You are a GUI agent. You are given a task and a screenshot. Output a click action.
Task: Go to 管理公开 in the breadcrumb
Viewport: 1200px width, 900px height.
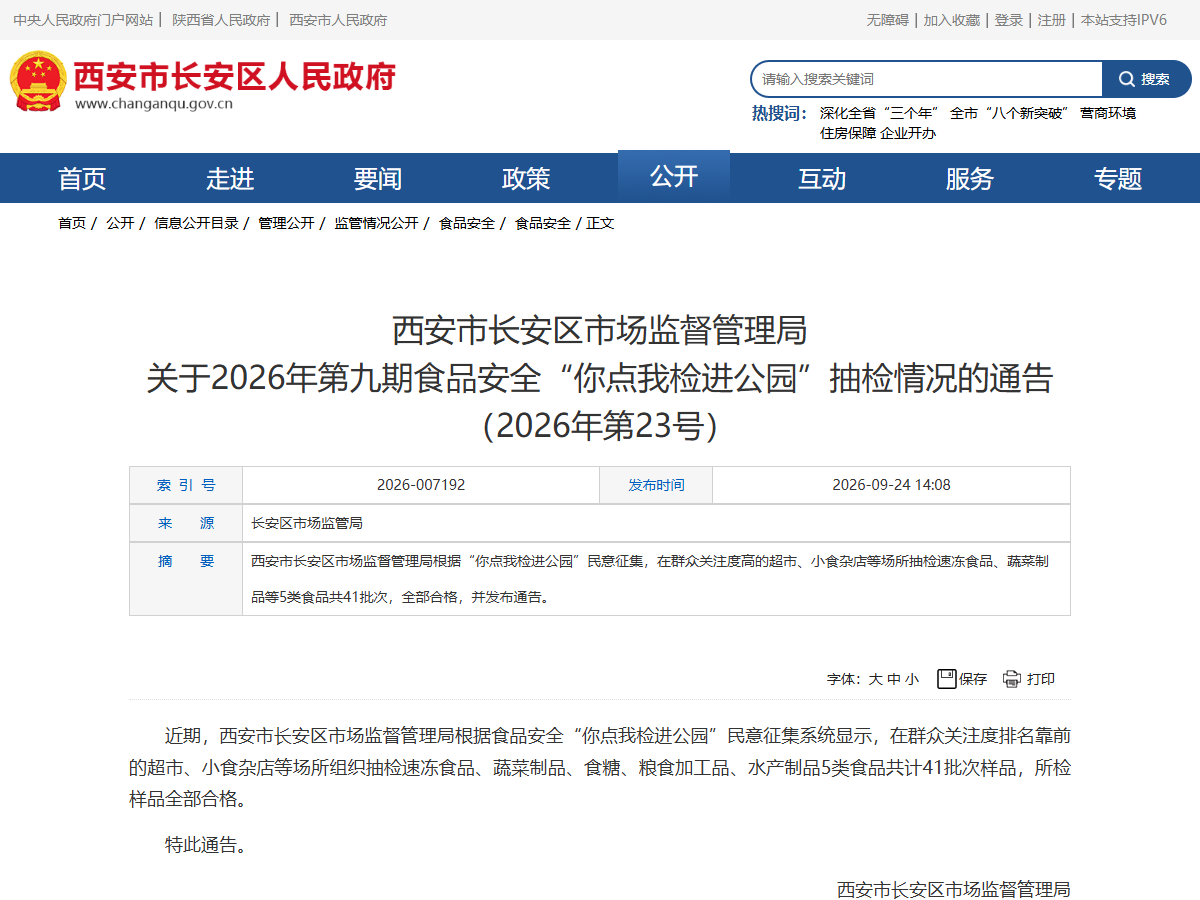tap(286, 223)
